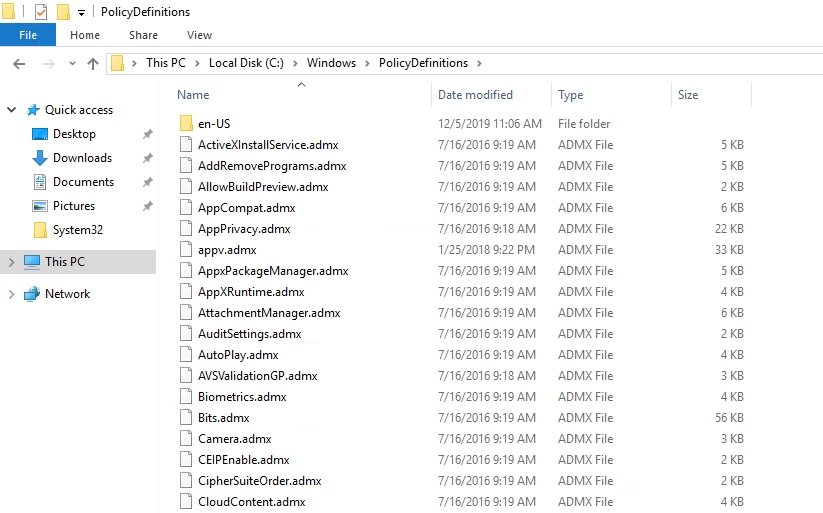Select AllowBuildPreview.admx file
This screenshot has width=823, height=513.
click(x=263, y=187)
